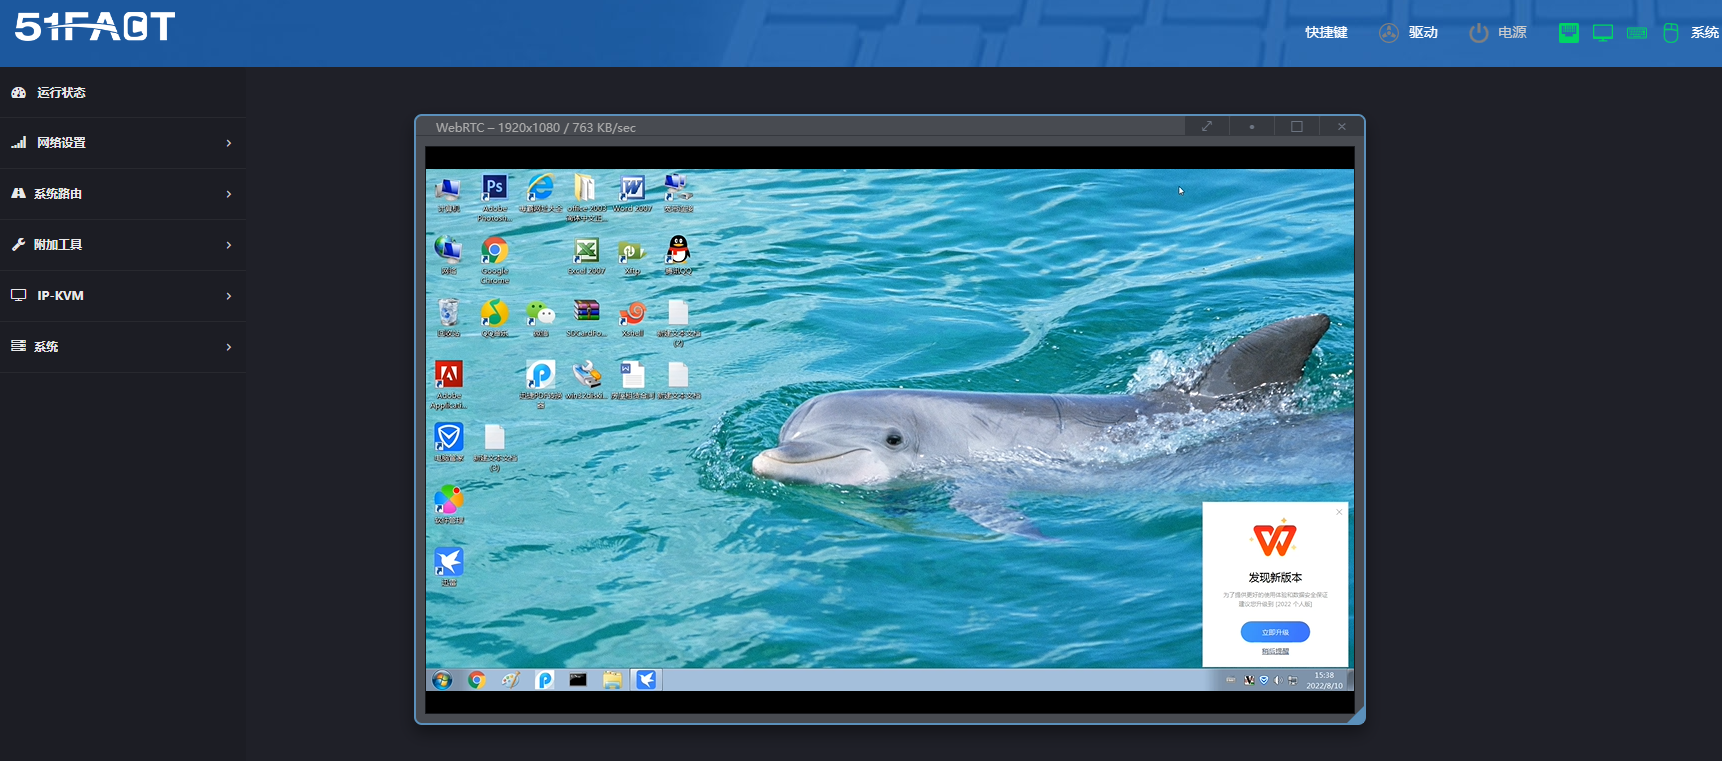Screen dimensions: 1722x761
Task: Select the WeChat green bubble icon
Action: point(540,317)
